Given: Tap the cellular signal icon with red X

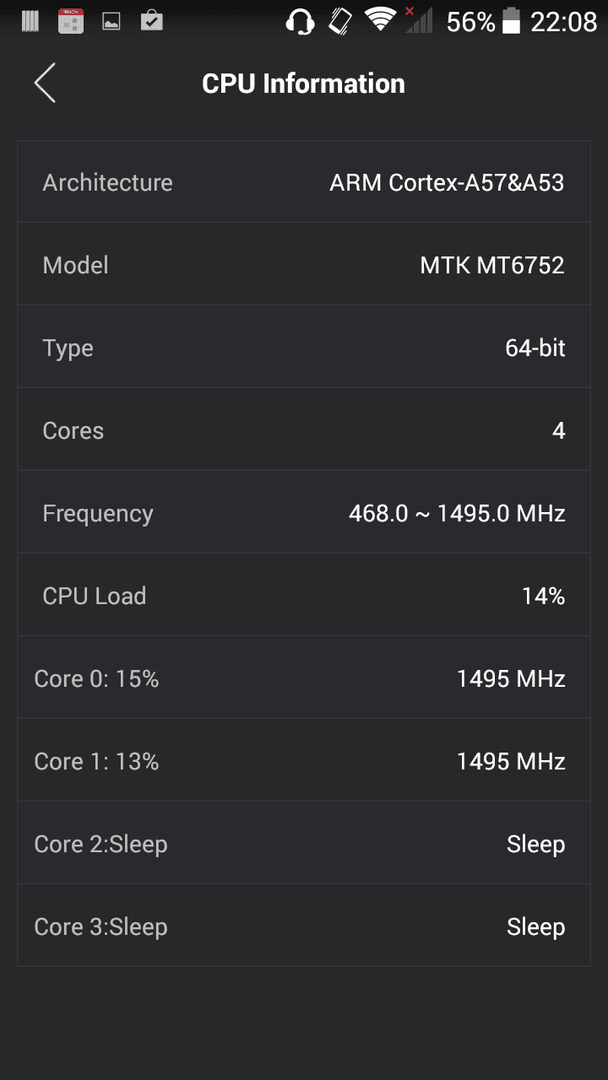Looking at the screenshot, I should pos(418,20).
